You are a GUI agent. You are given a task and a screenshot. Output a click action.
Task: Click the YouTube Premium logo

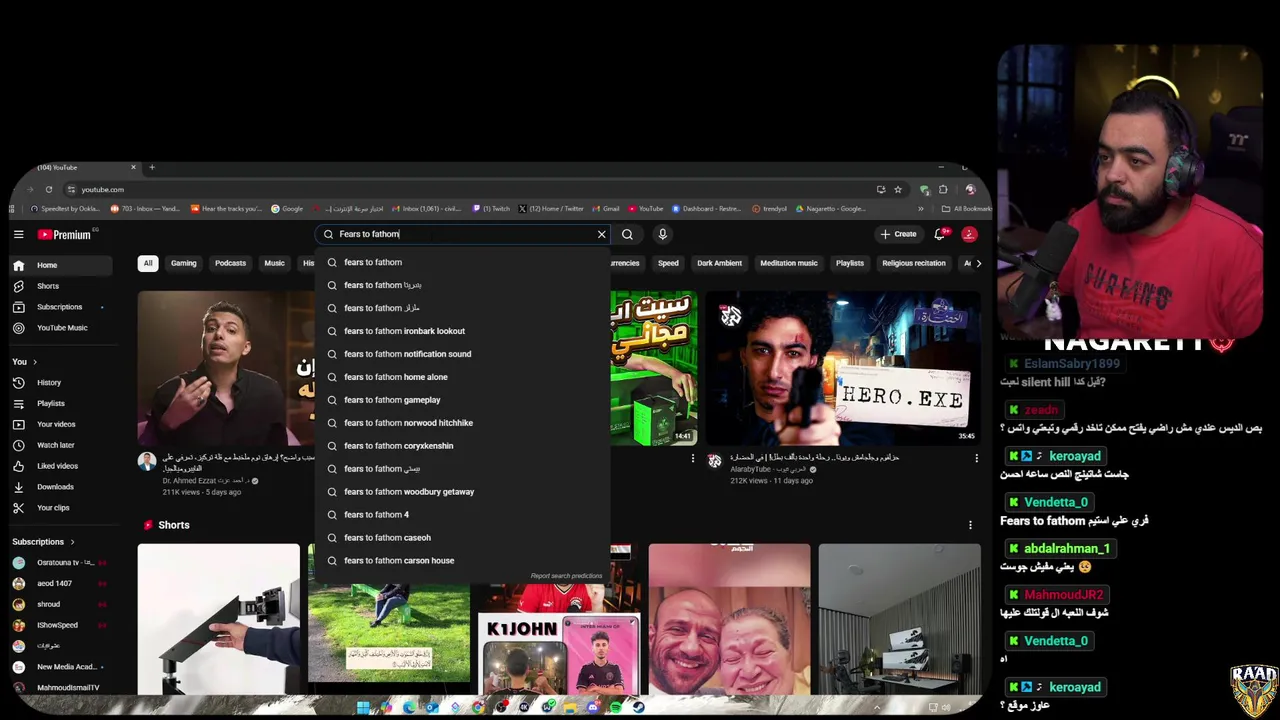click(x=65, y=235)
